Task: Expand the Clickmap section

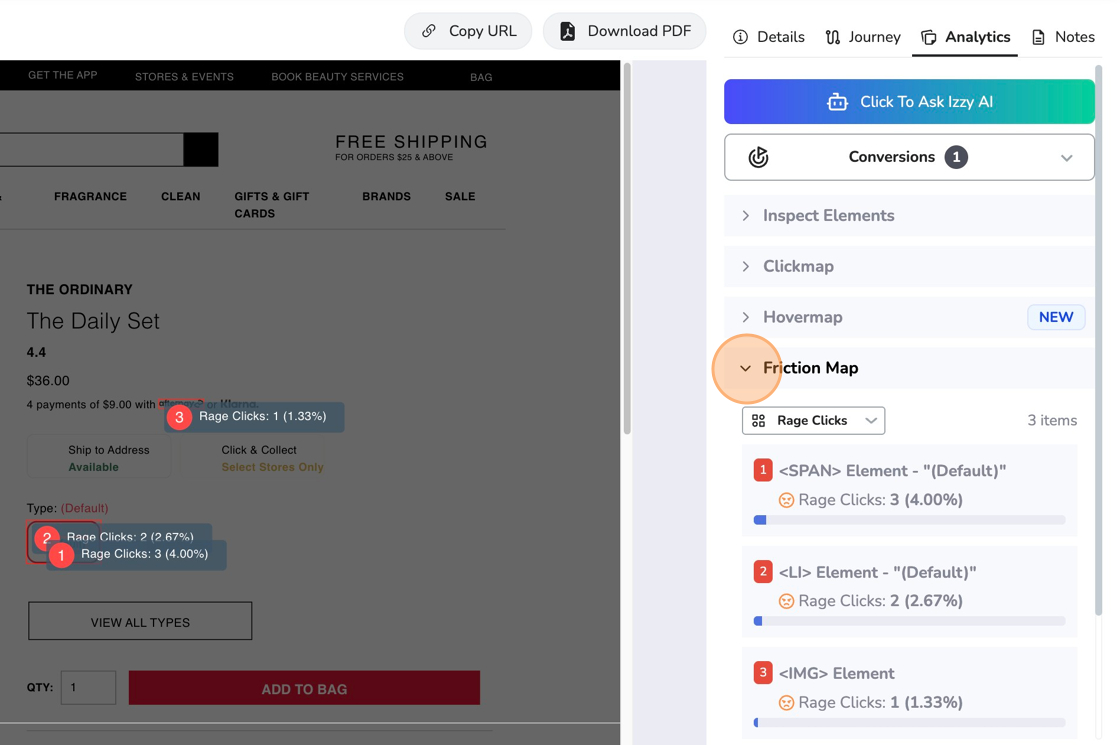Action: (x=909, y=266)
